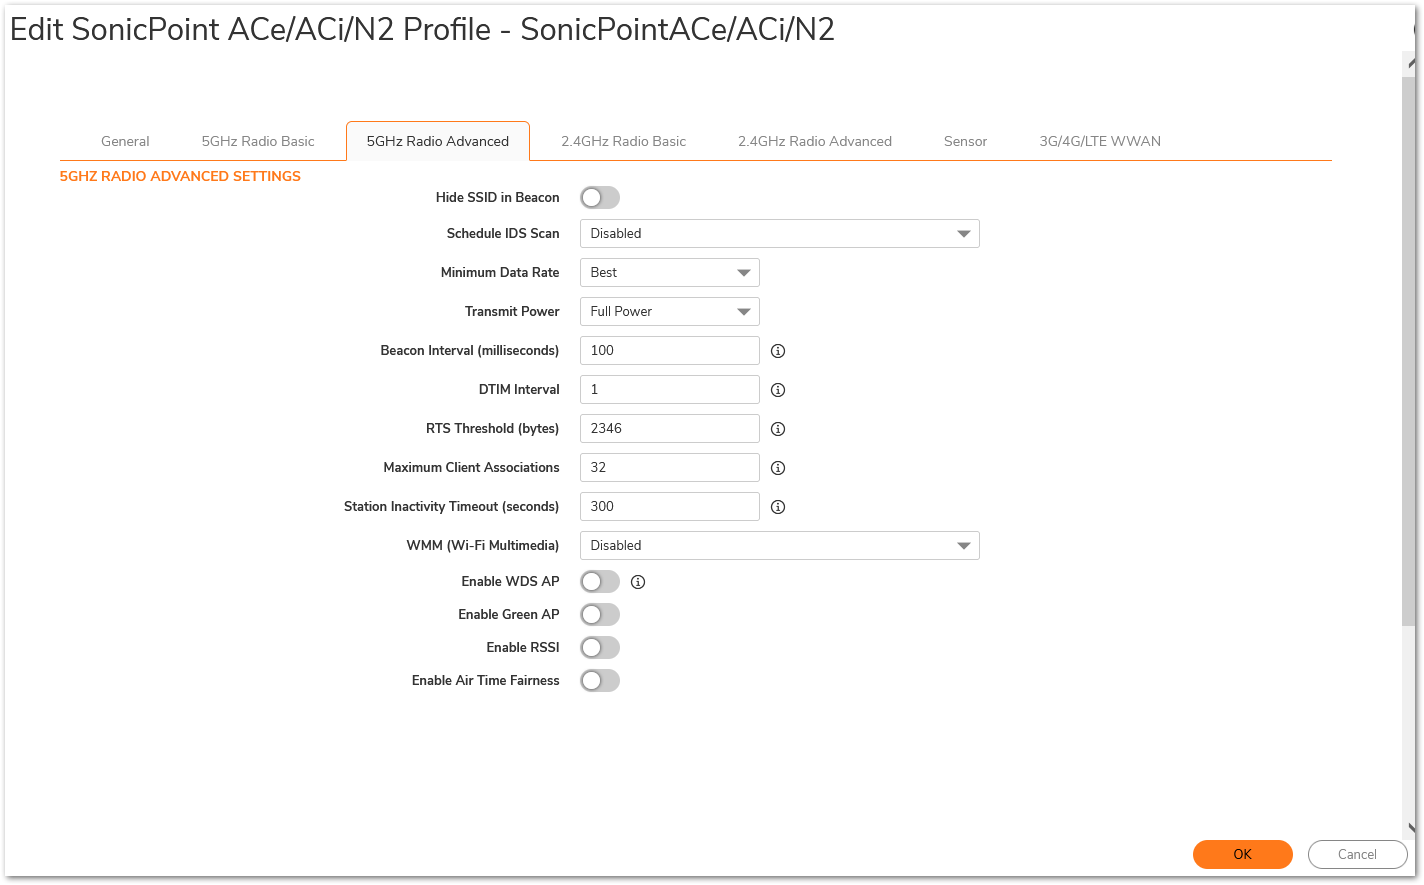Expand the Minimum Data Rate dropdown

(669, 273)
